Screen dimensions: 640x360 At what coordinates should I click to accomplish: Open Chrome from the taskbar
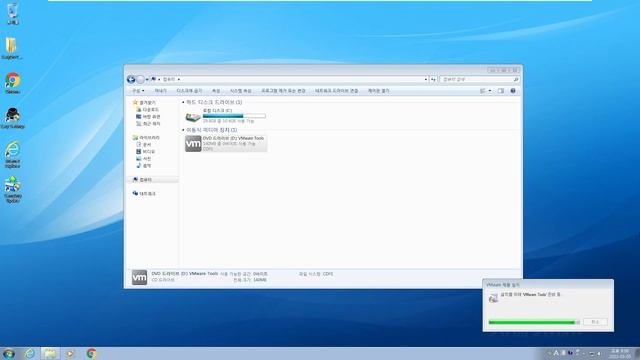pos(91,353)
